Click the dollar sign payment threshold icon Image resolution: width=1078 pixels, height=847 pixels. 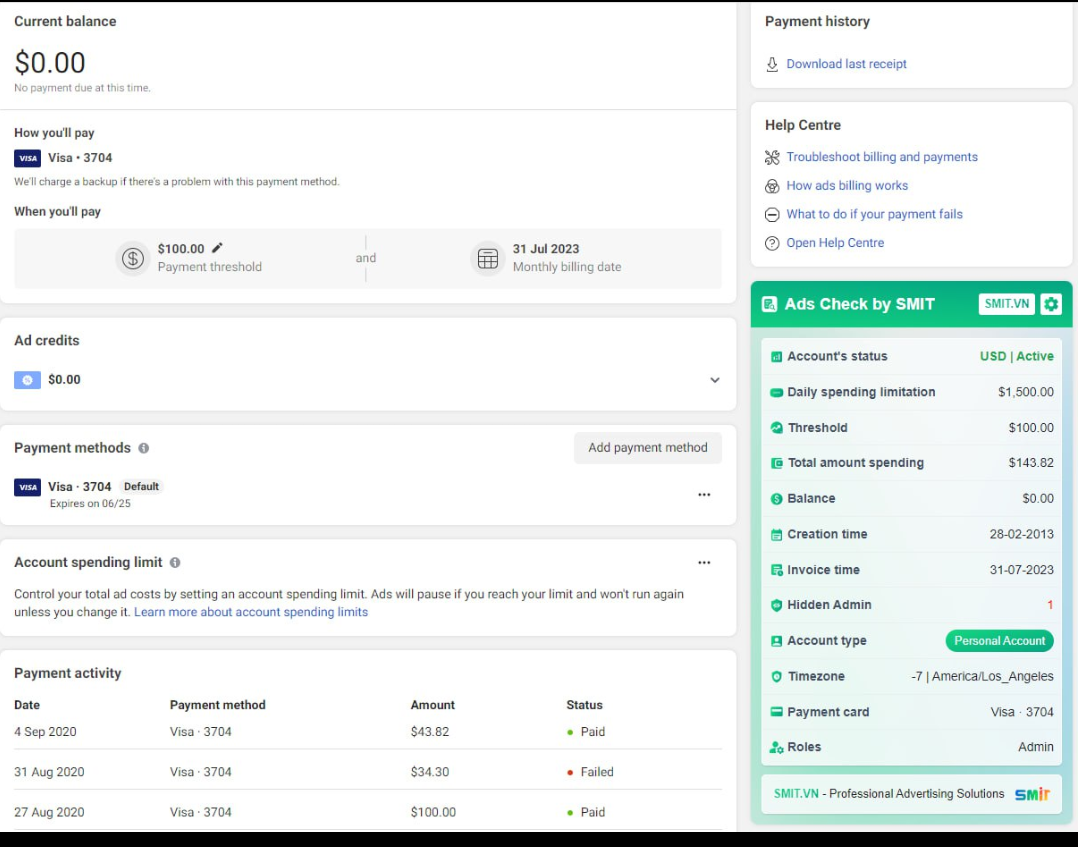[132, 258]
